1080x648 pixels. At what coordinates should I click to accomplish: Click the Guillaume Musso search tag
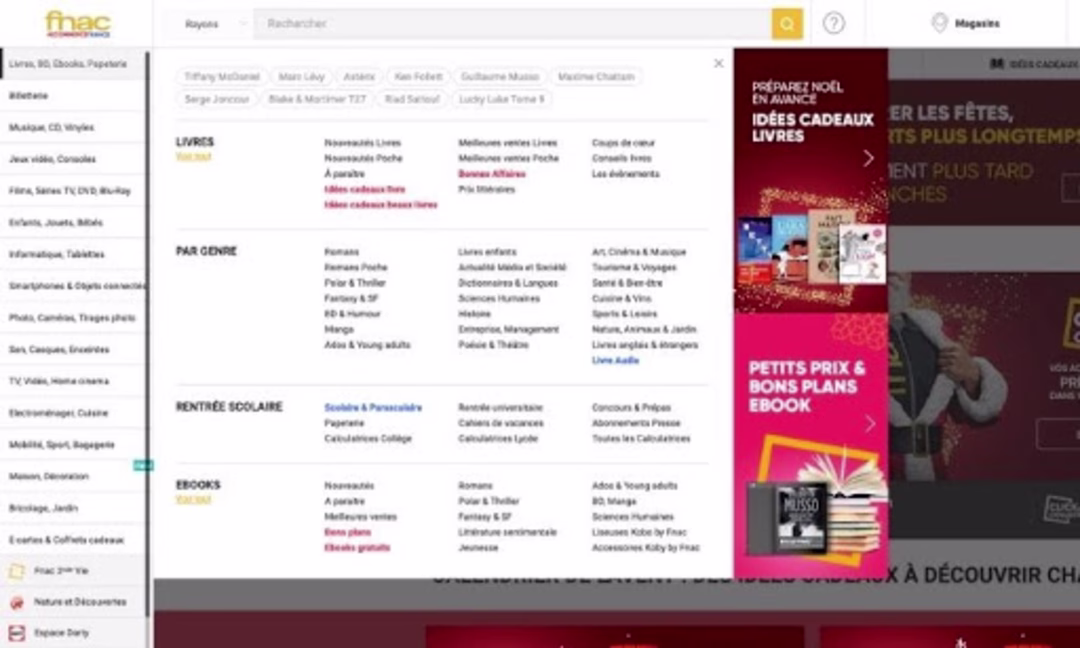tap(499, 76)
